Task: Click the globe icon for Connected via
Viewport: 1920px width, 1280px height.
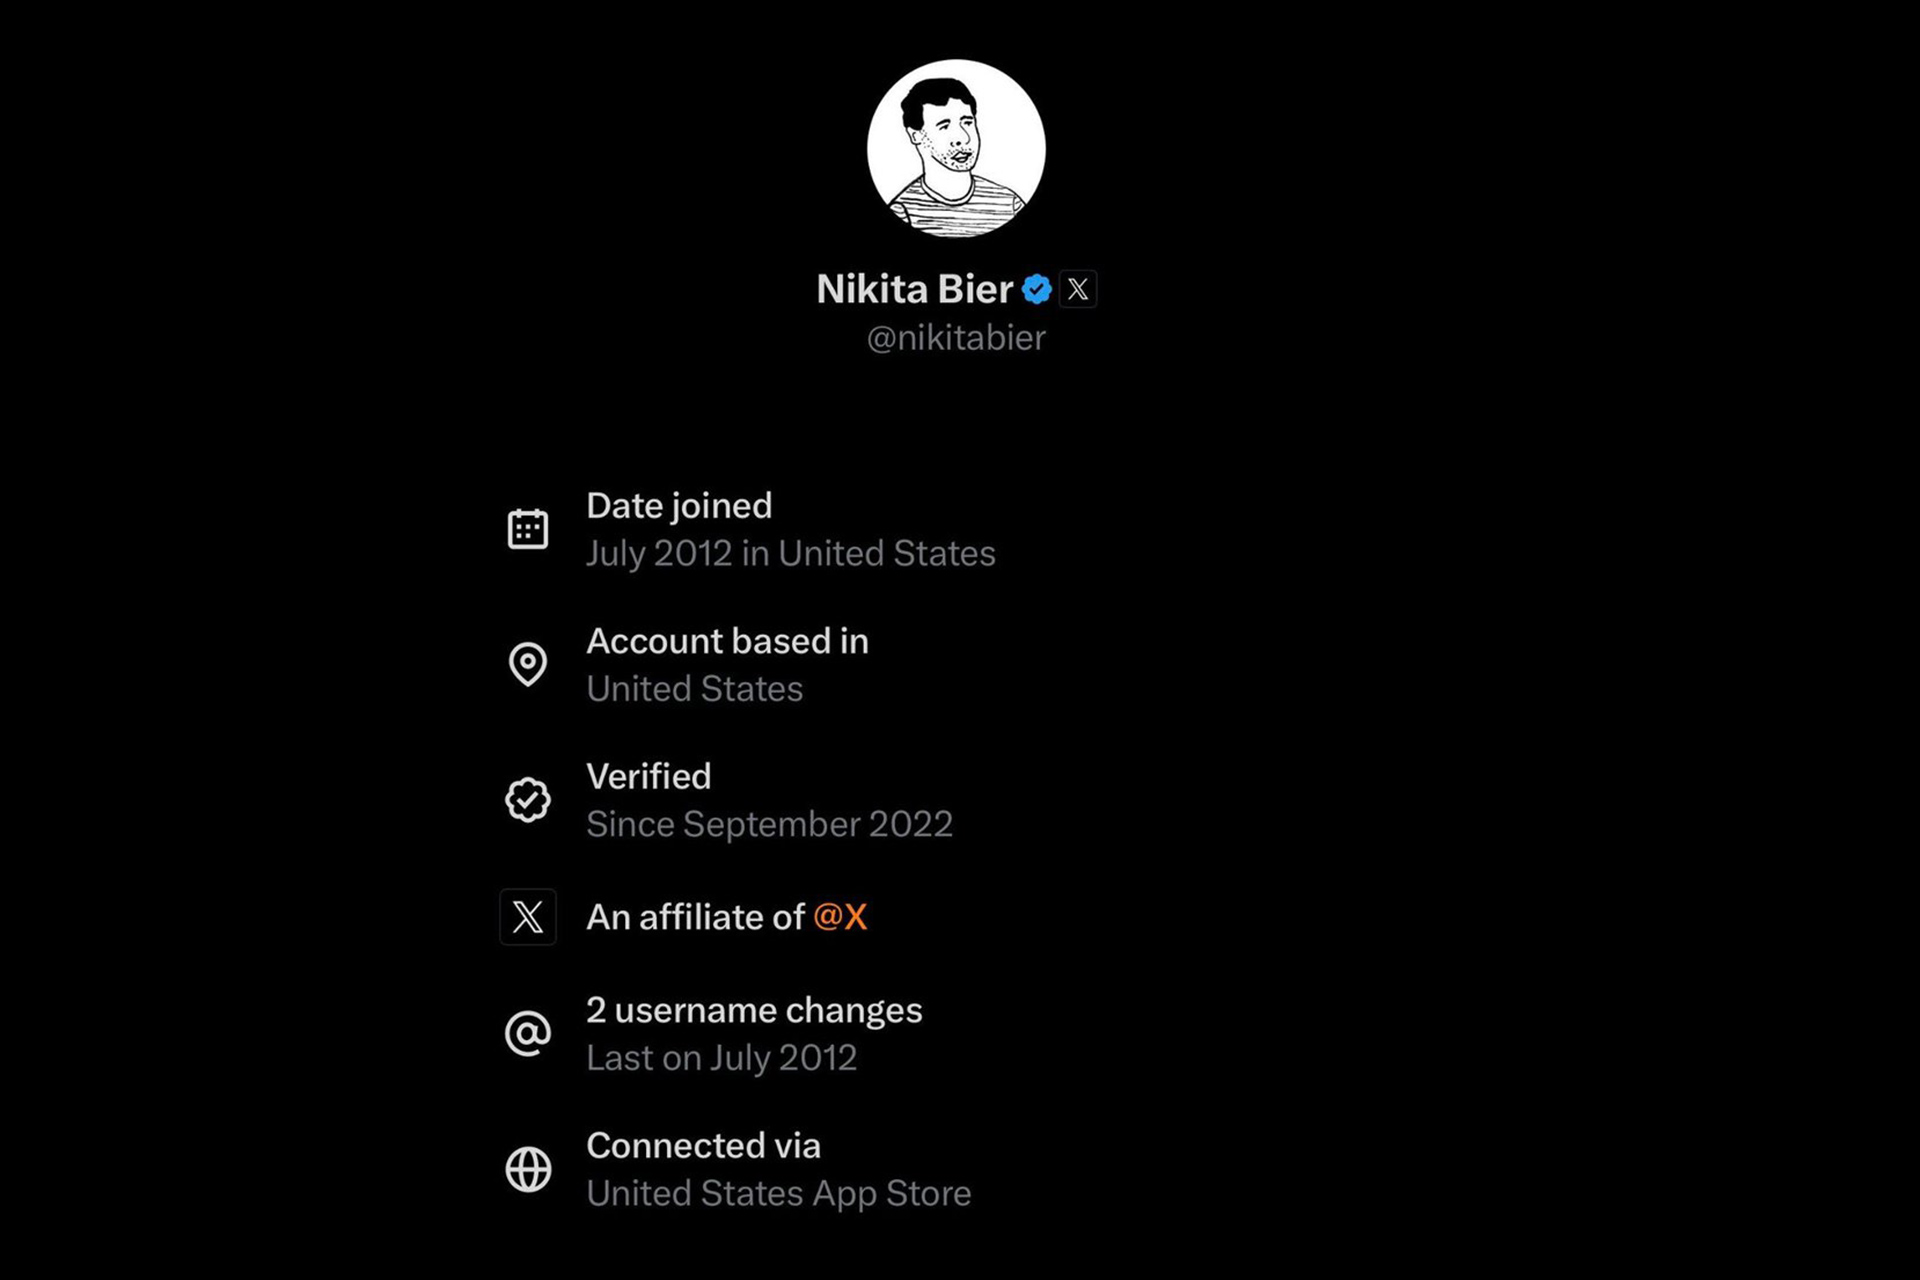Action: click(528, 1169)
